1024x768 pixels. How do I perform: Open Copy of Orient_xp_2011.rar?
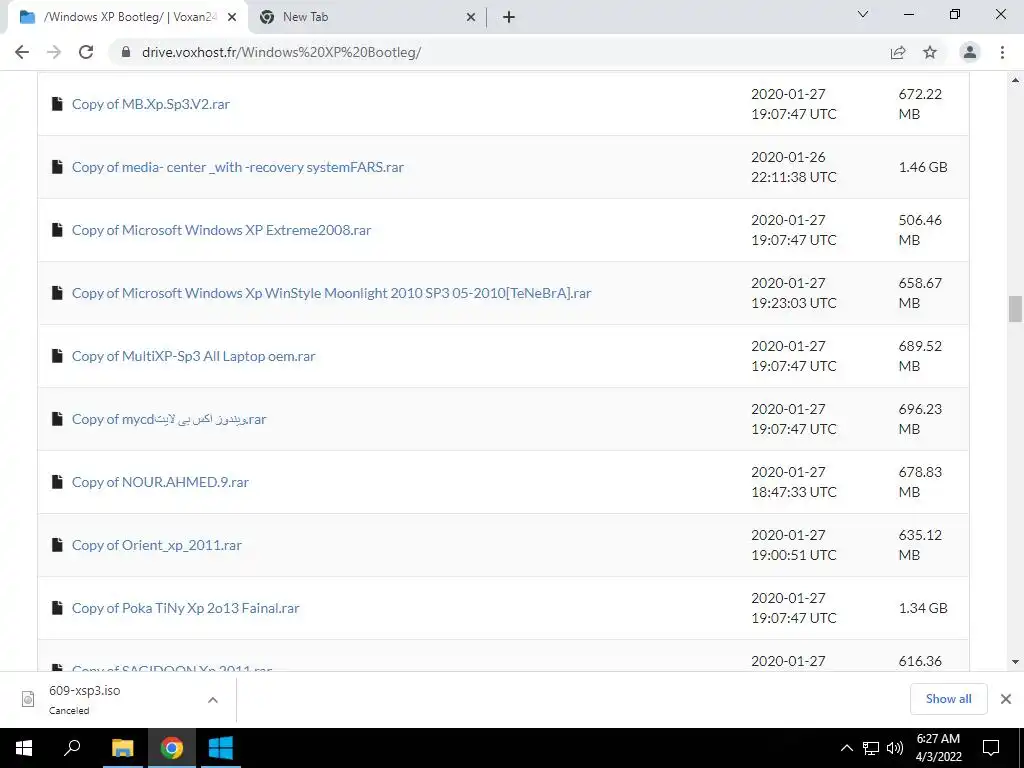tap(157, 545)
